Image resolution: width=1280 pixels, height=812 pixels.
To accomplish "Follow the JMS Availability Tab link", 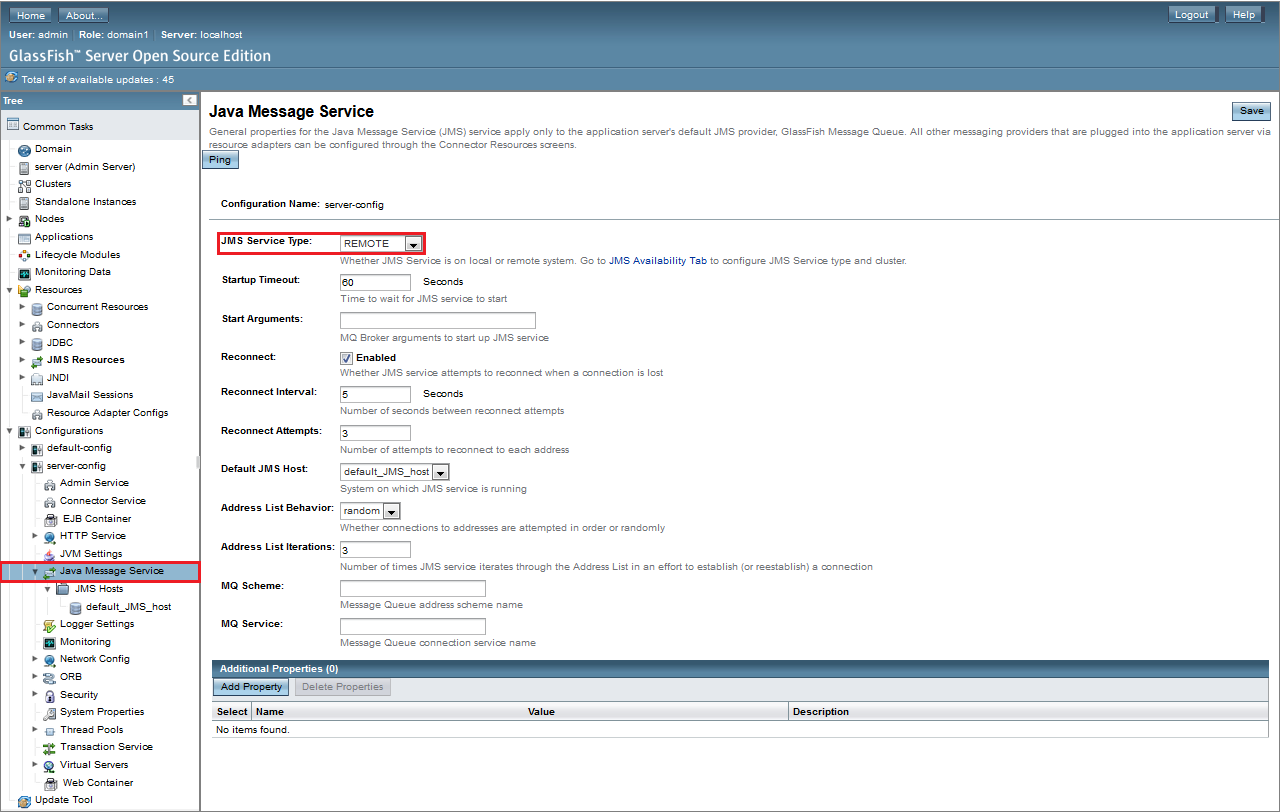I will (x=658, y=261).
